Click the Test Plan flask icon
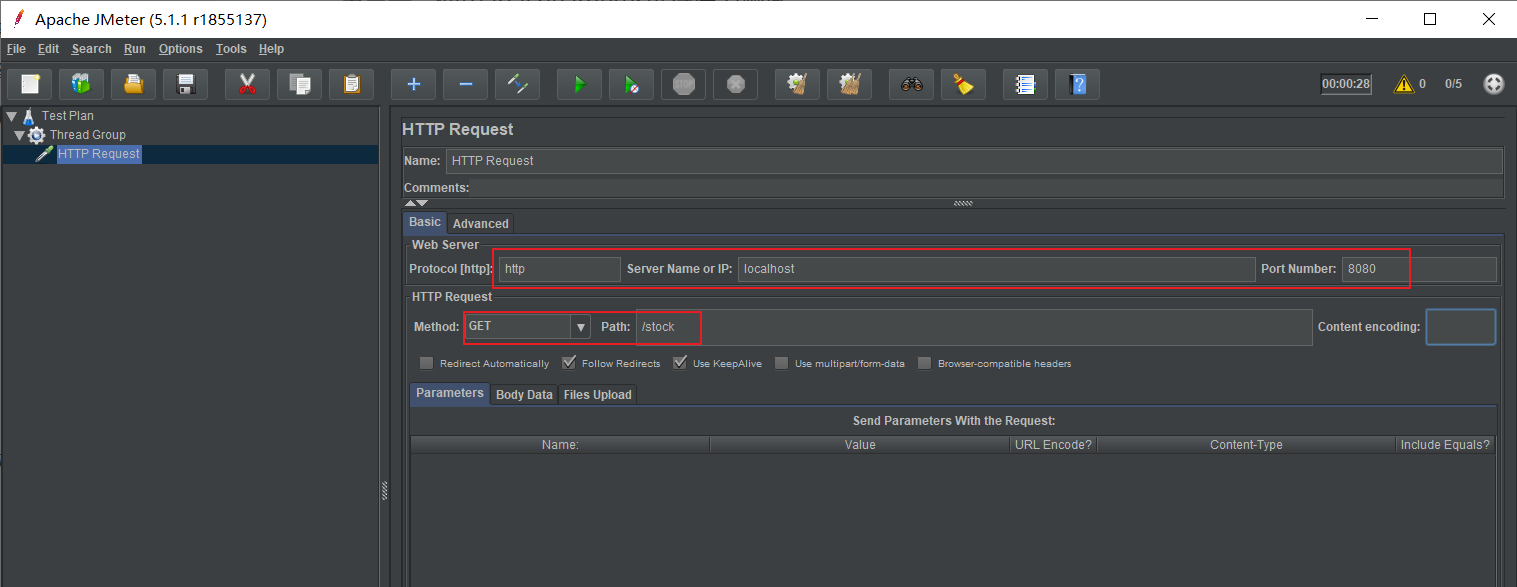The width and height of the screenshot is (1517, 587). (x=28, y=115)
